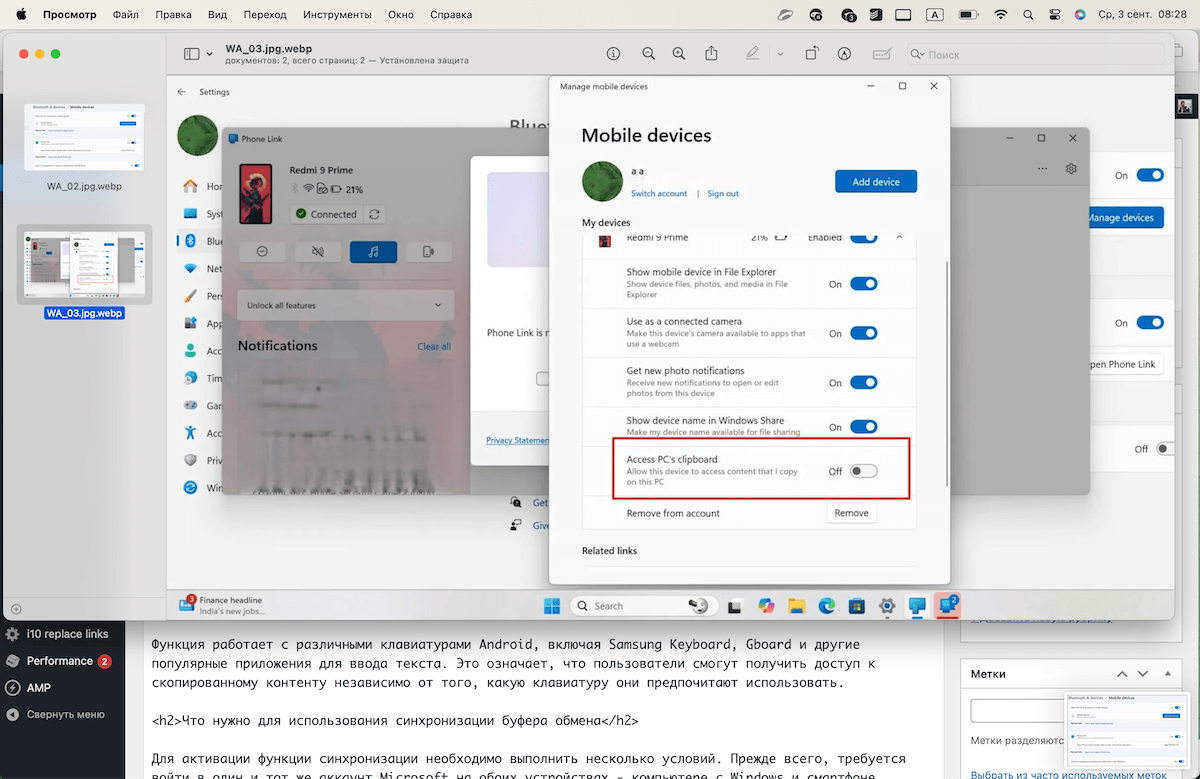
Task: Open the form filling toolbar icon
Action: (882, 54)
